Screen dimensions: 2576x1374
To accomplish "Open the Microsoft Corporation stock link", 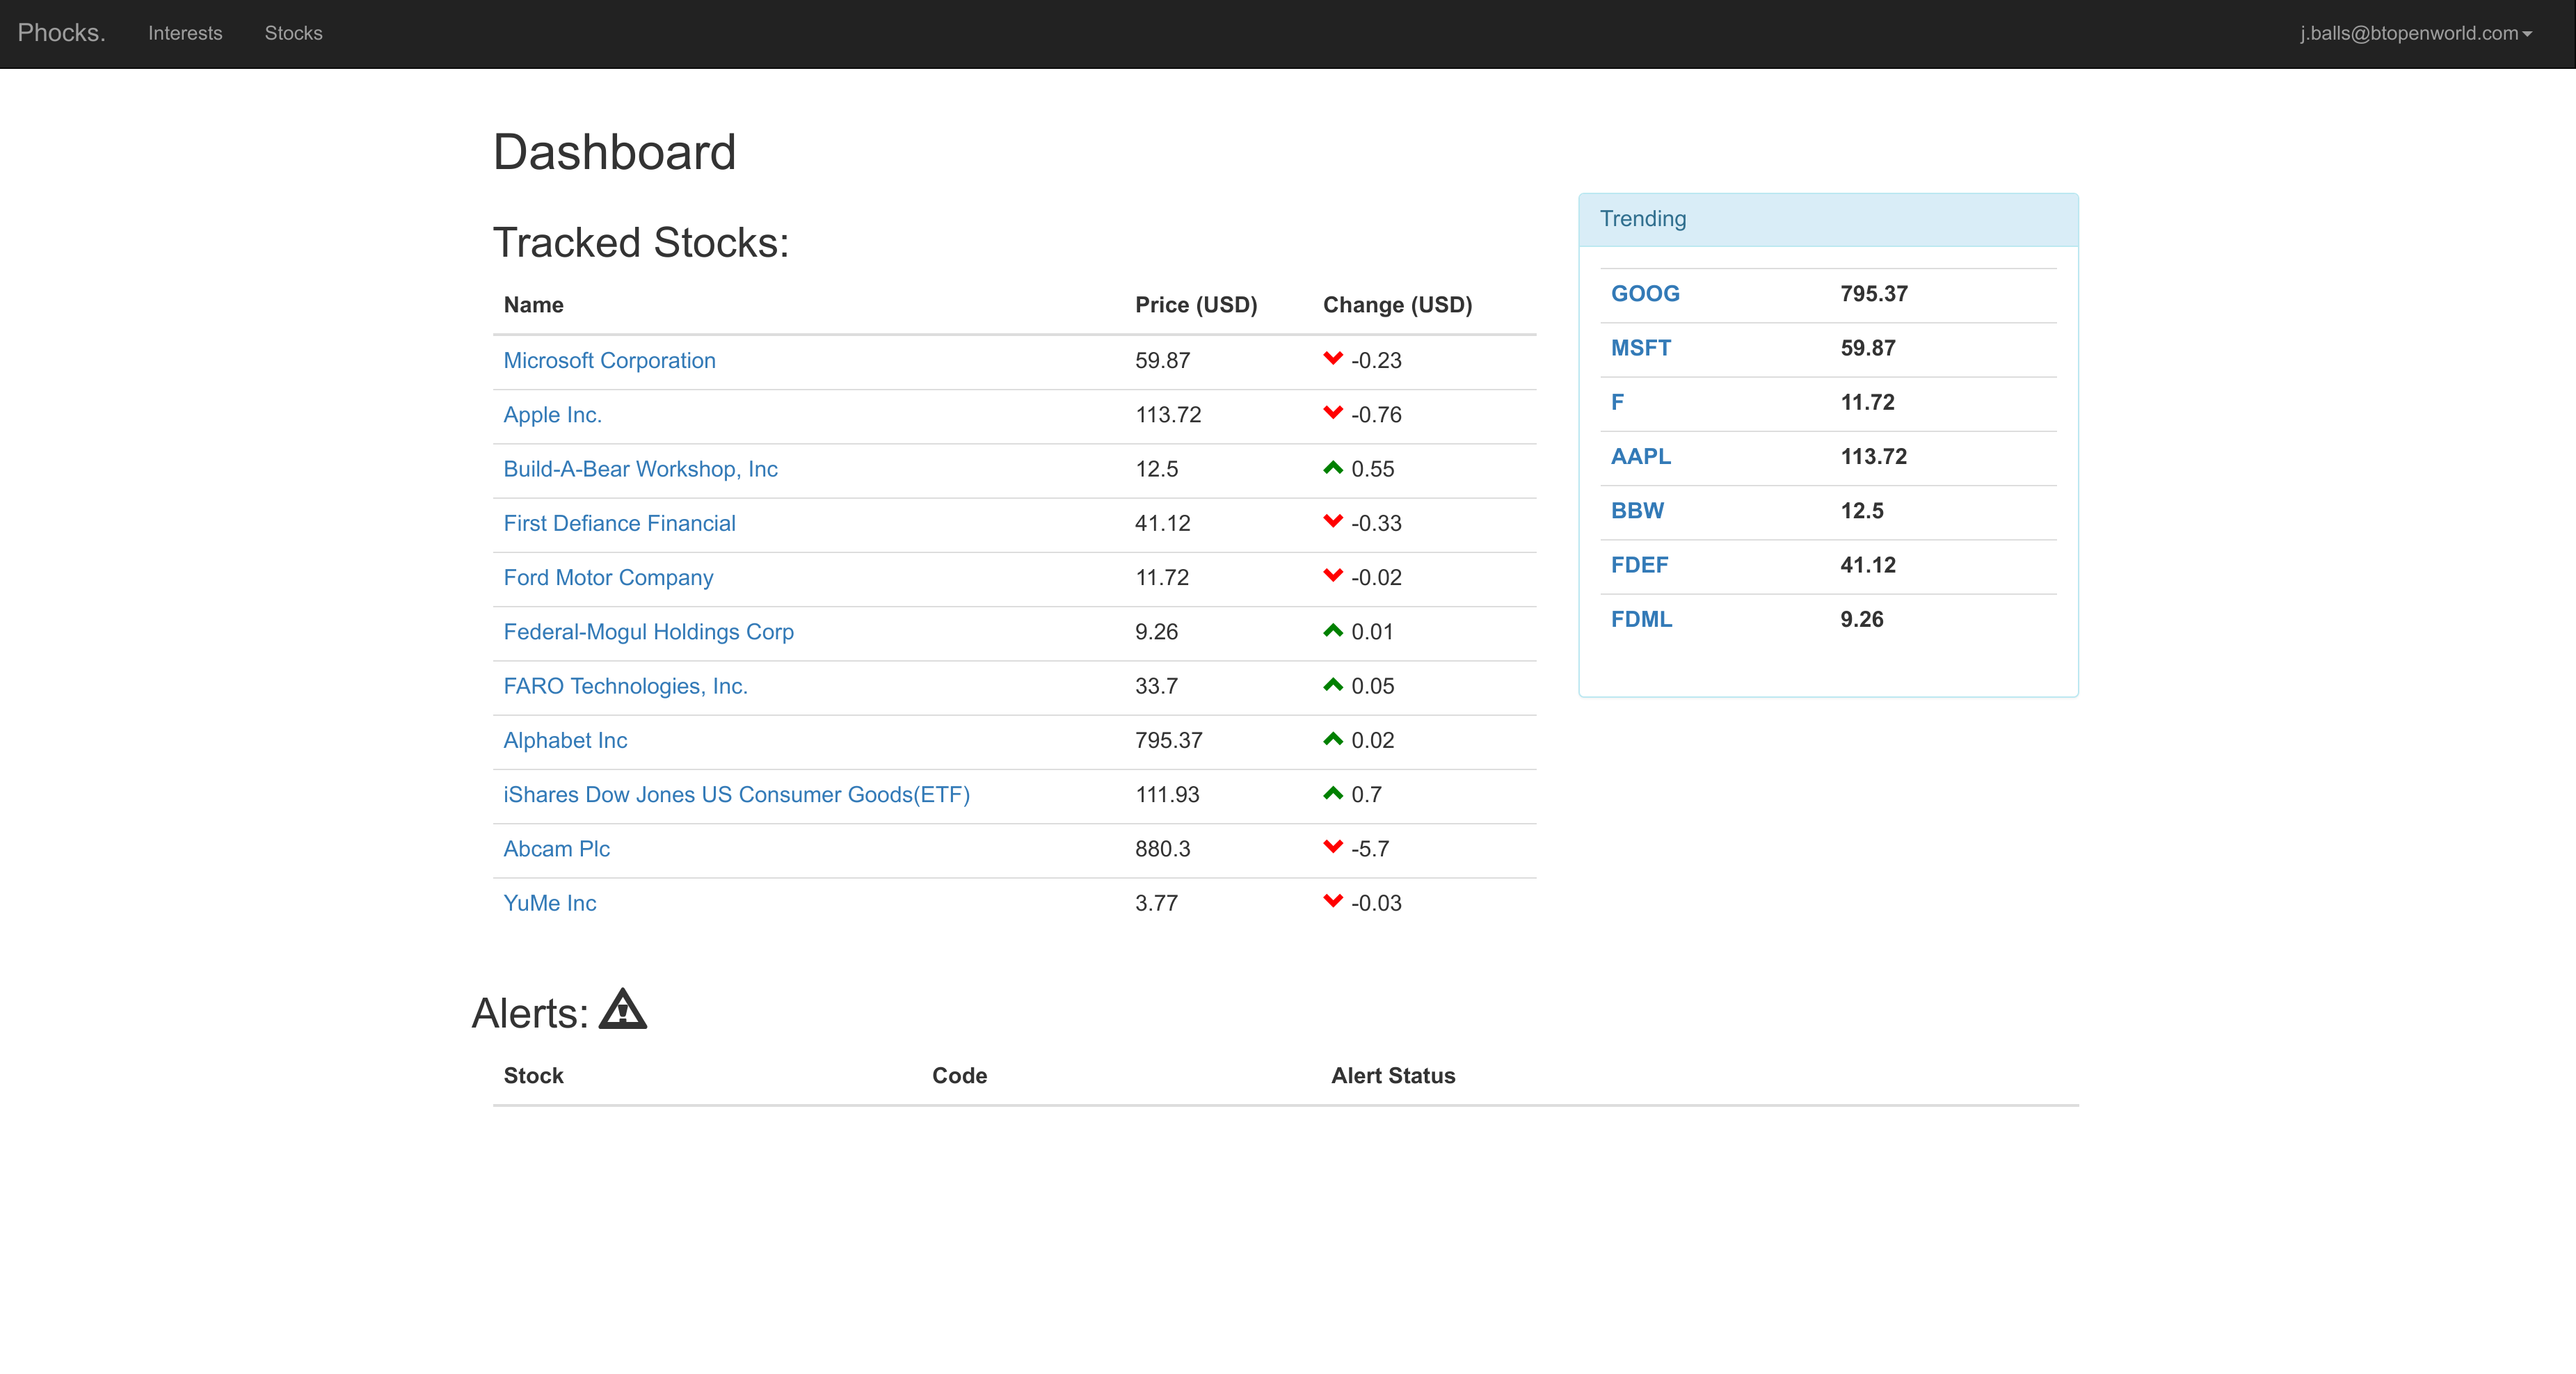I will tap(609, 360).
